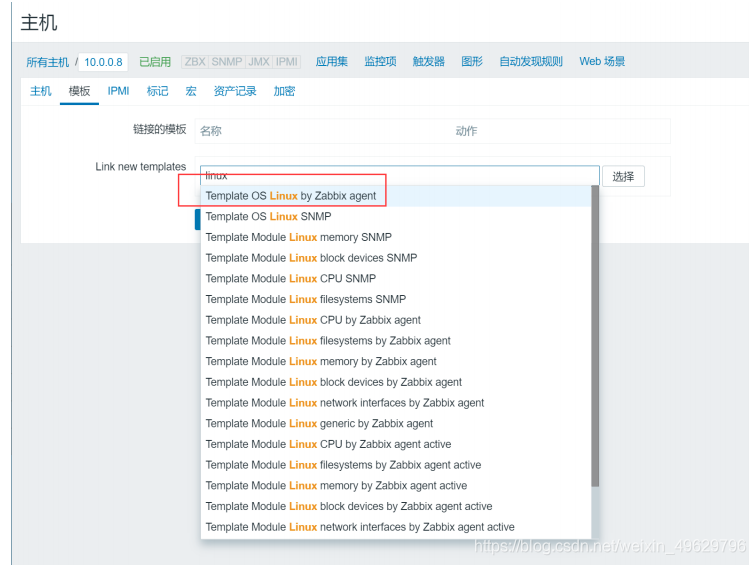Open the 应用集 link

[332, 62]
